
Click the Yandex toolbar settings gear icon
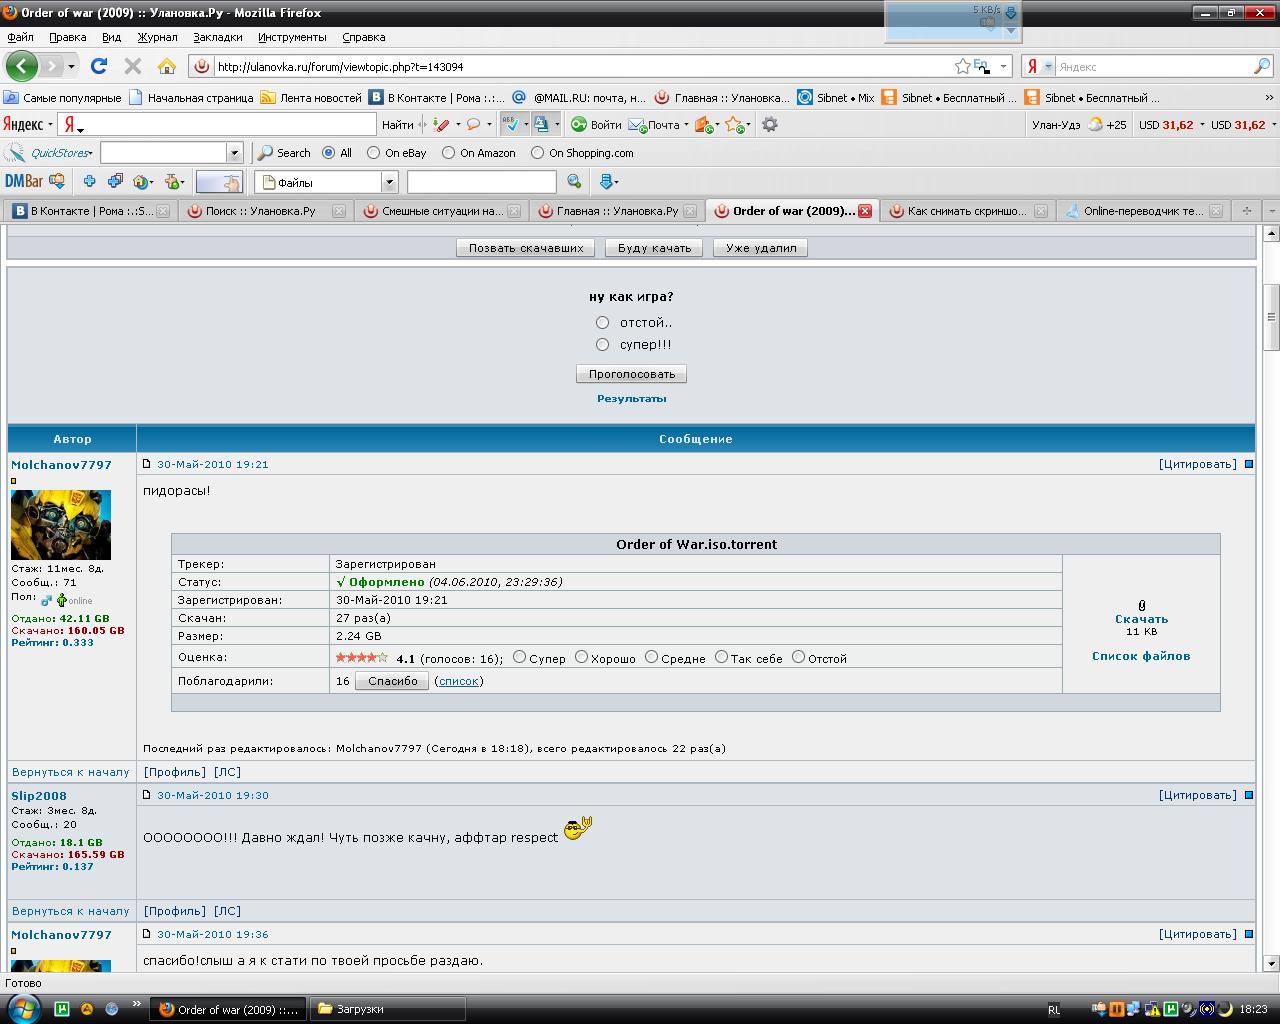(769, 125)
